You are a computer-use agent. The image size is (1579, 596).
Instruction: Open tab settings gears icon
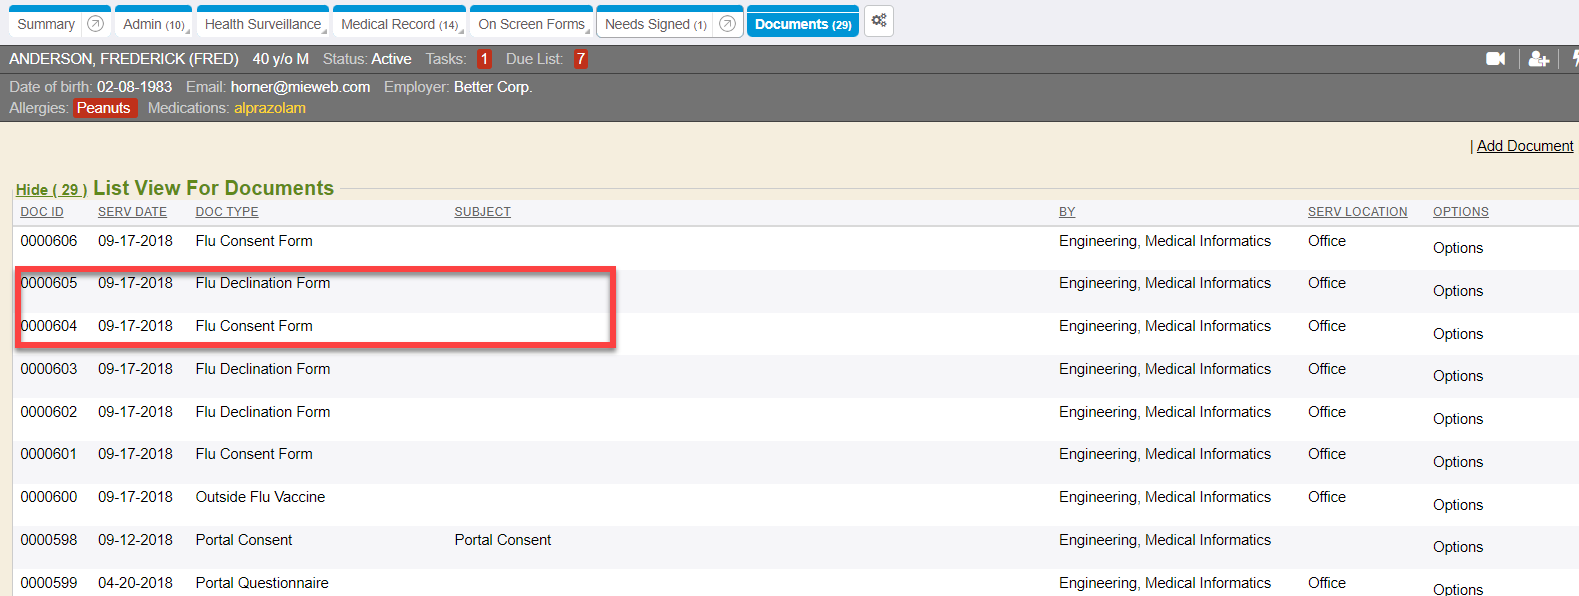879,21
